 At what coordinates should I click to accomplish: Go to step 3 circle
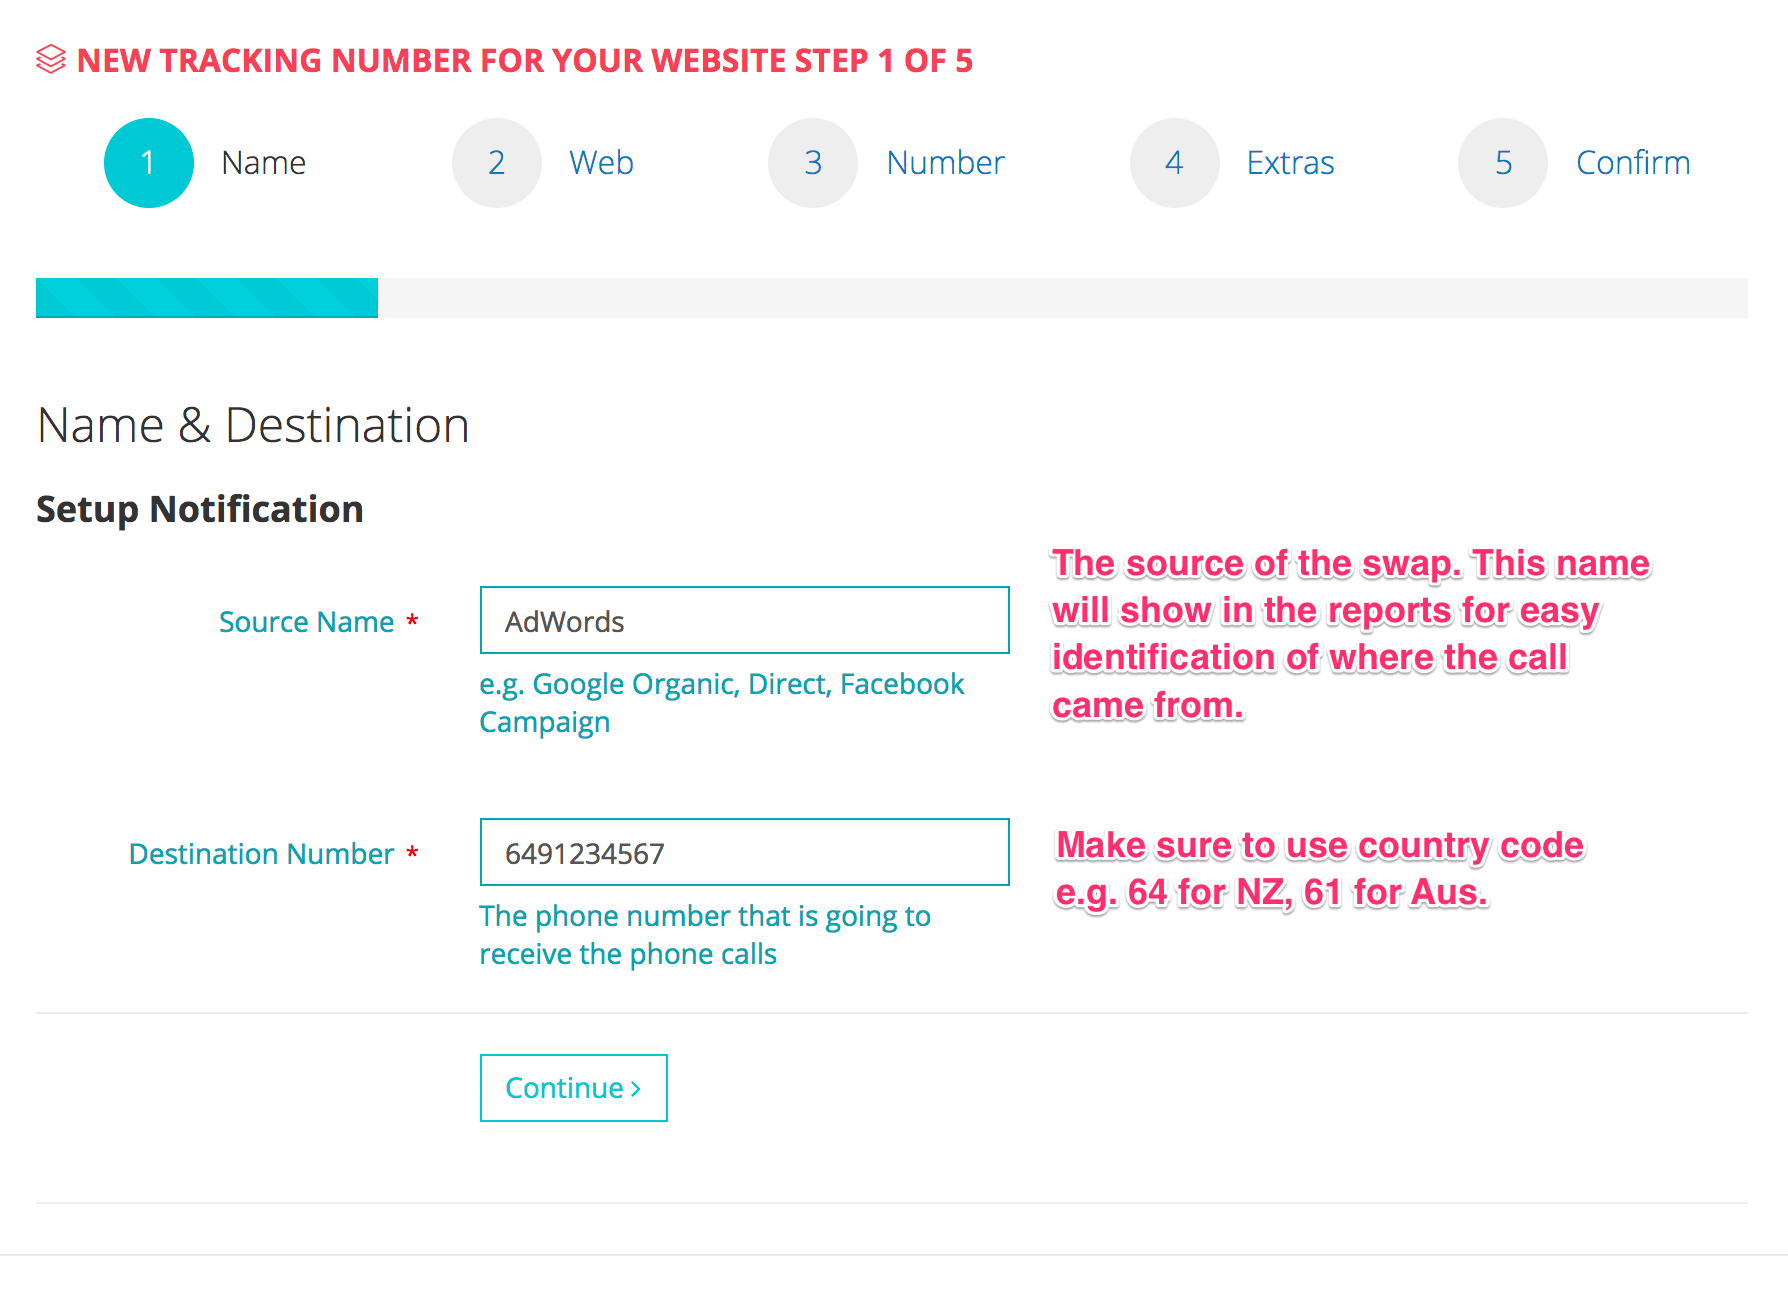click(x=812, y=163)
